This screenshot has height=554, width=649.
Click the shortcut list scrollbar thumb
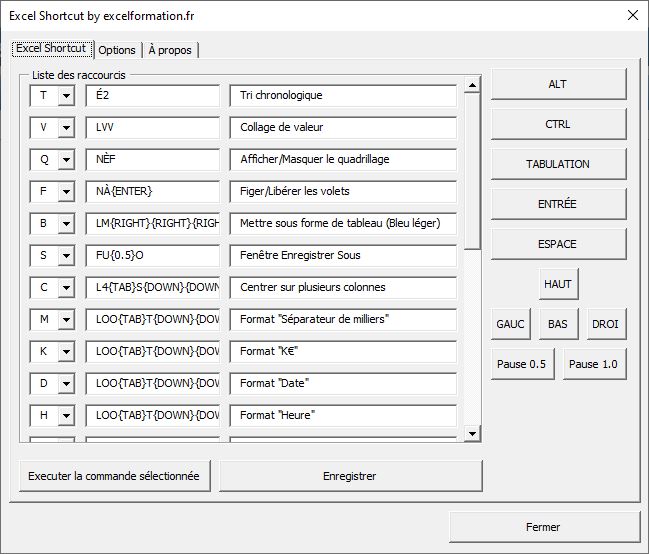[x=472, y=171]
